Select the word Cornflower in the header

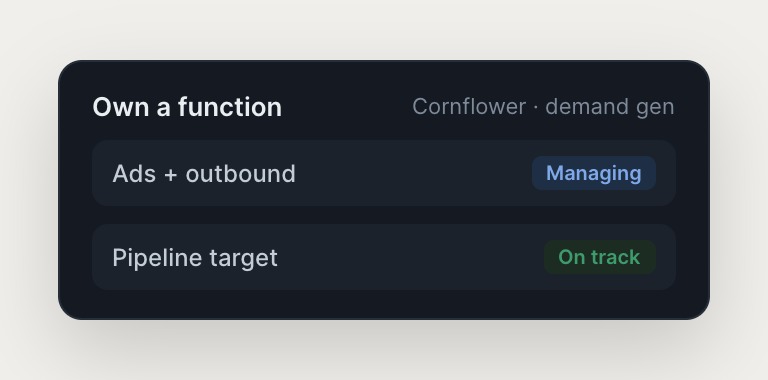pos(469,107)
